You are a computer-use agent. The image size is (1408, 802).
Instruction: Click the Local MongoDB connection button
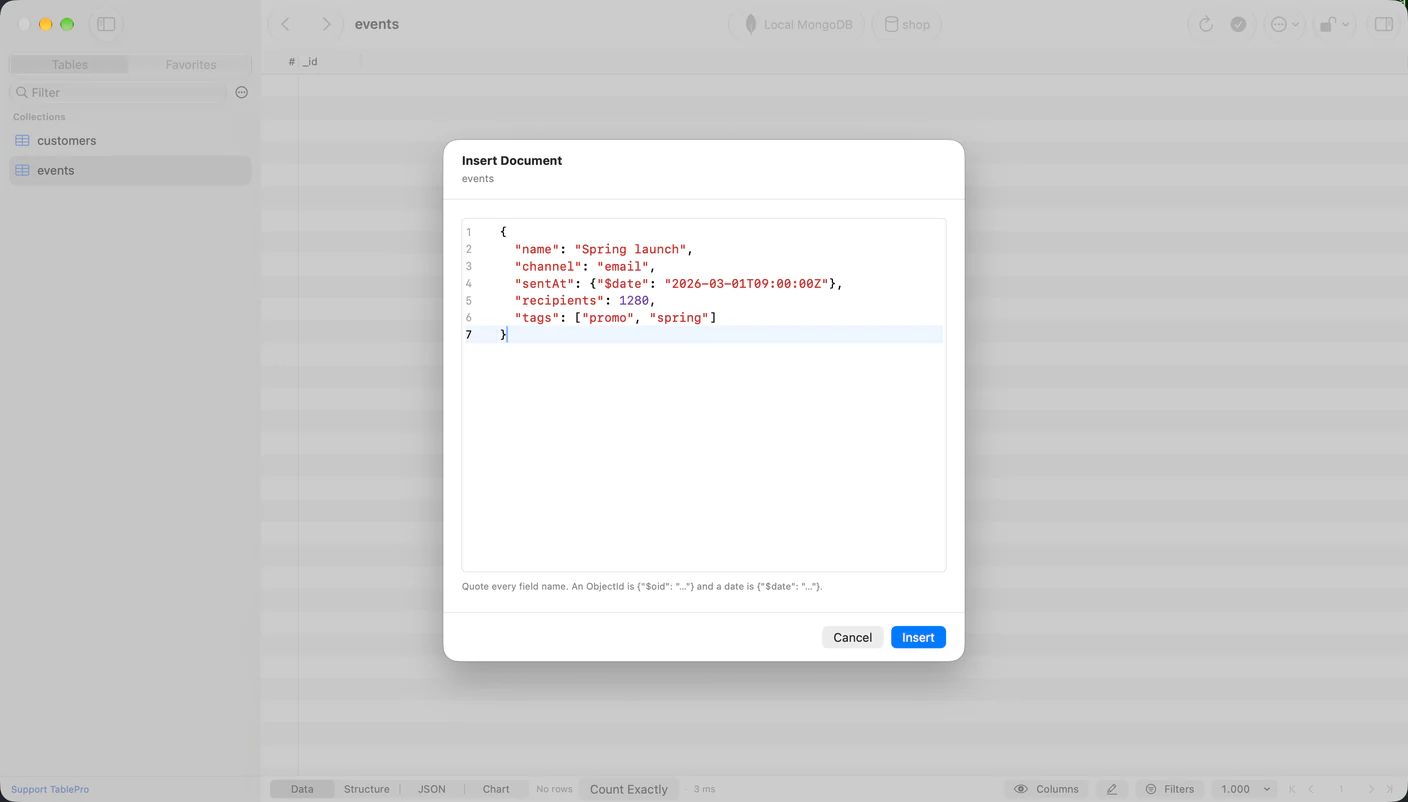click(798, 24)
